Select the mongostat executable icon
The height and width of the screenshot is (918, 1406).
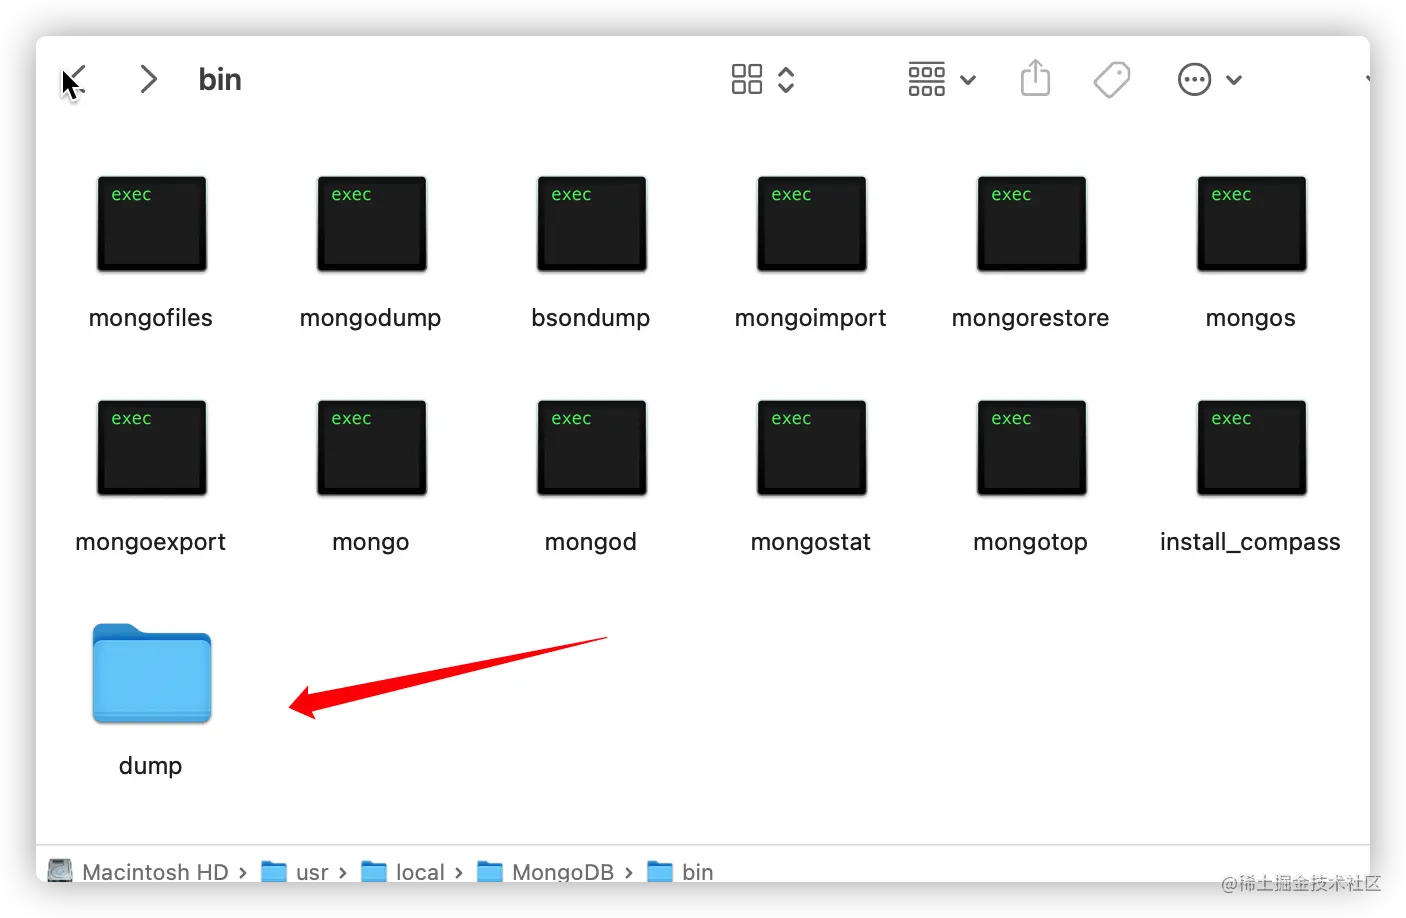point(812,448)
